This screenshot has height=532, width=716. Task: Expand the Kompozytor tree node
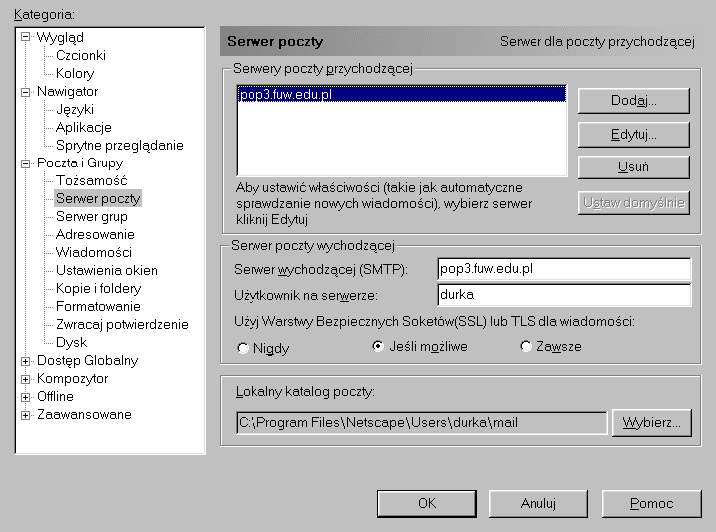point(25,379)
